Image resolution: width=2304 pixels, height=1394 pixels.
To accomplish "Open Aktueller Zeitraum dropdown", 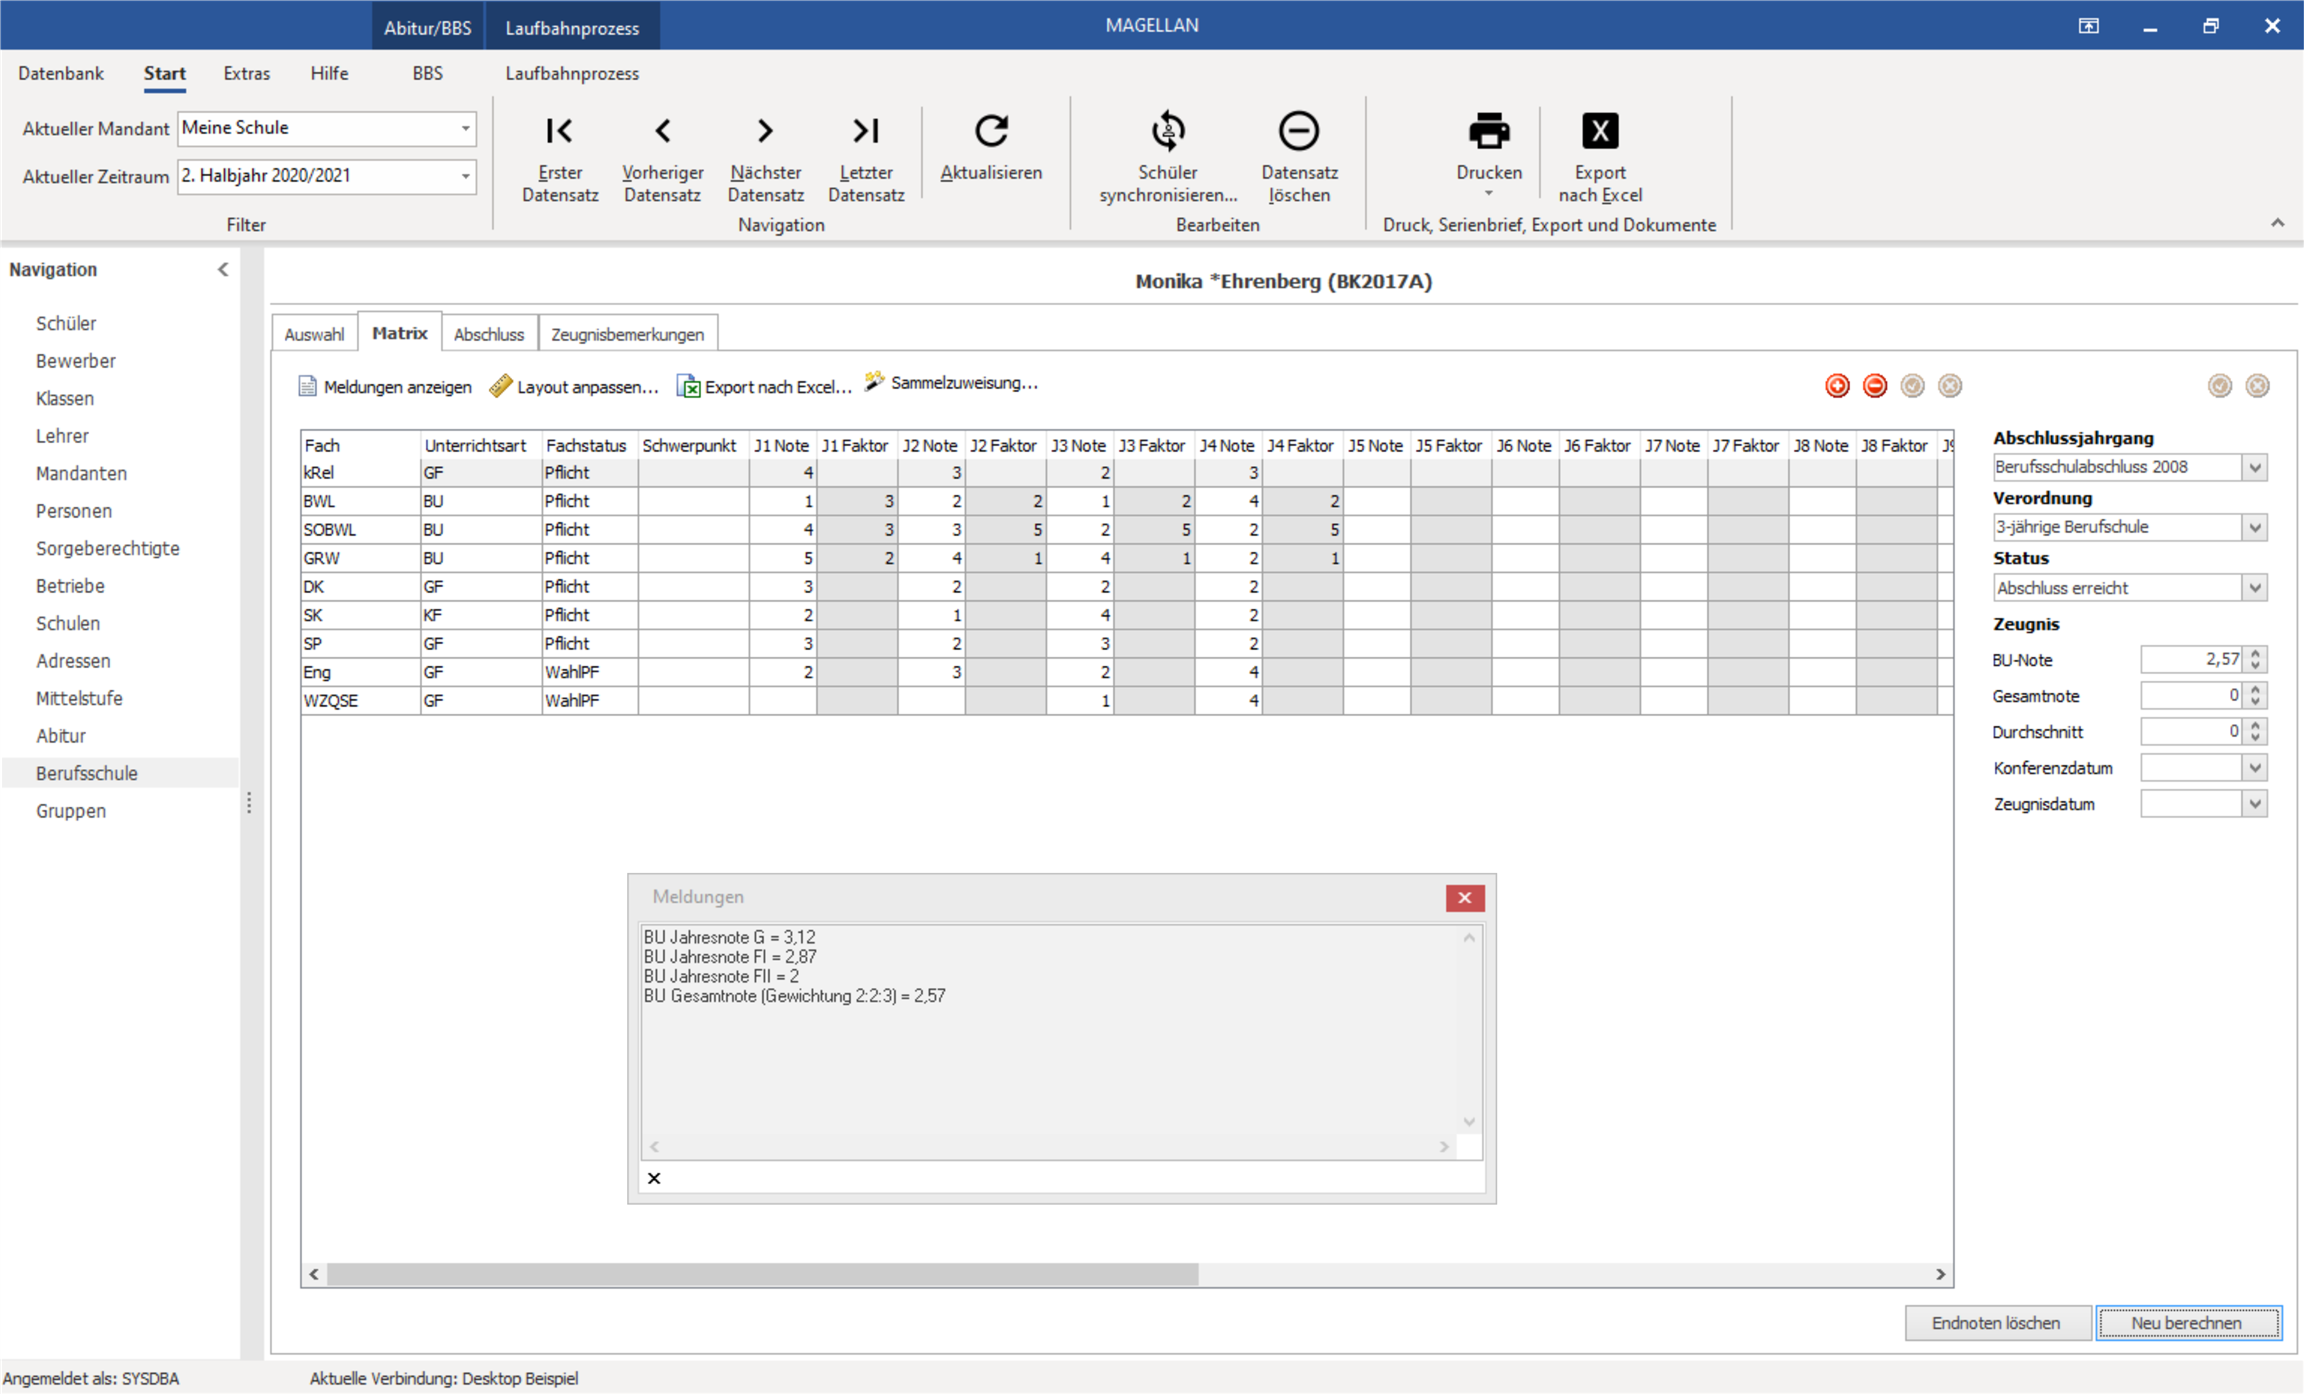I will pos(465,177).
